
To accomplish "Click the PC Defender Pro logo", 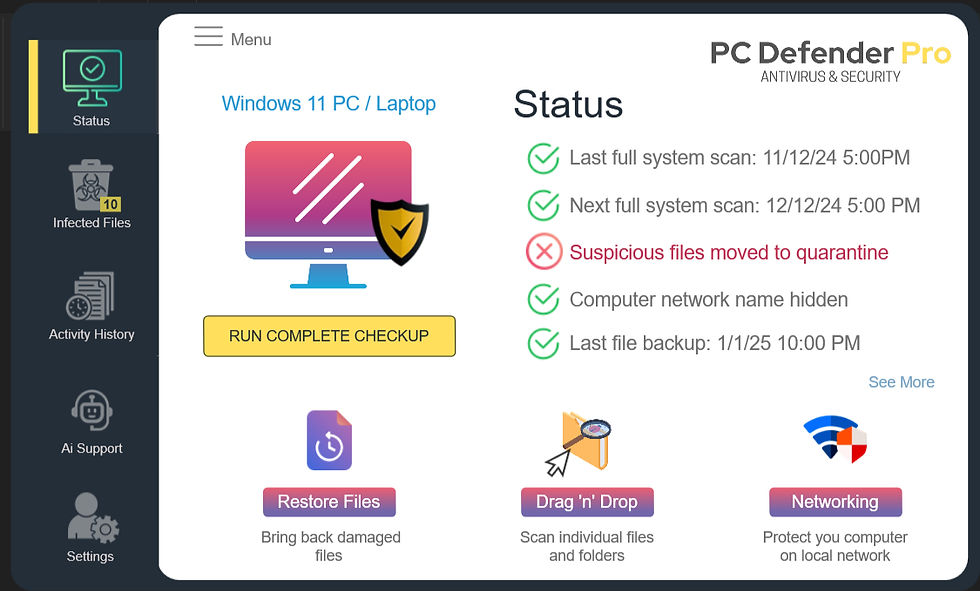I will [831, 55].
